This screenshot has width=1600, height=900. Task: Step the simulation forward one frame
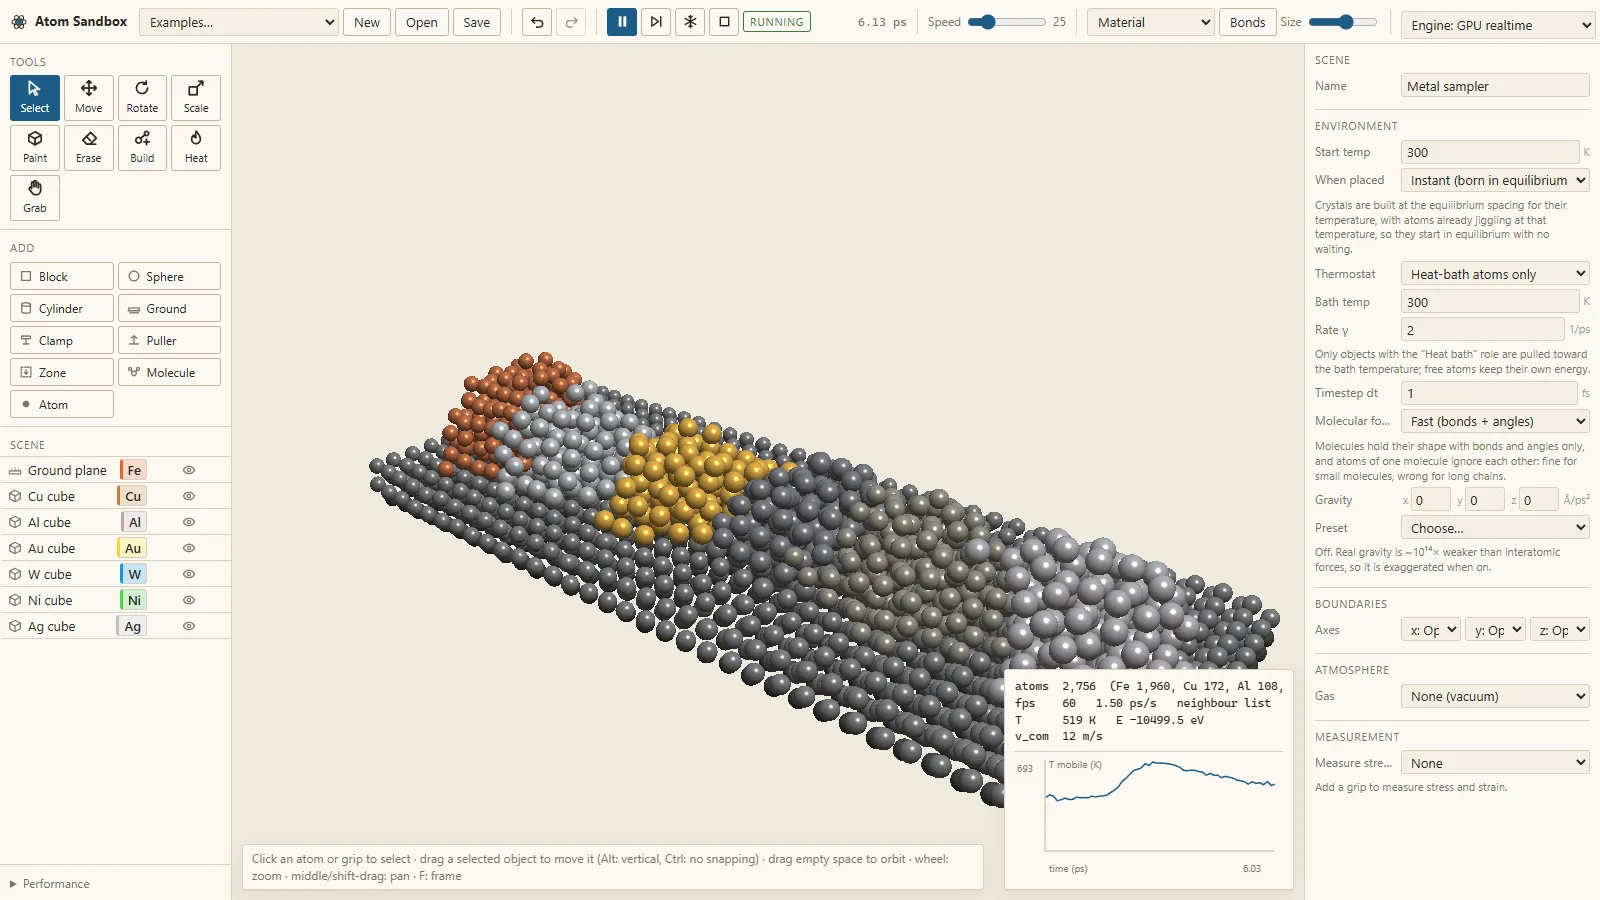656,22
